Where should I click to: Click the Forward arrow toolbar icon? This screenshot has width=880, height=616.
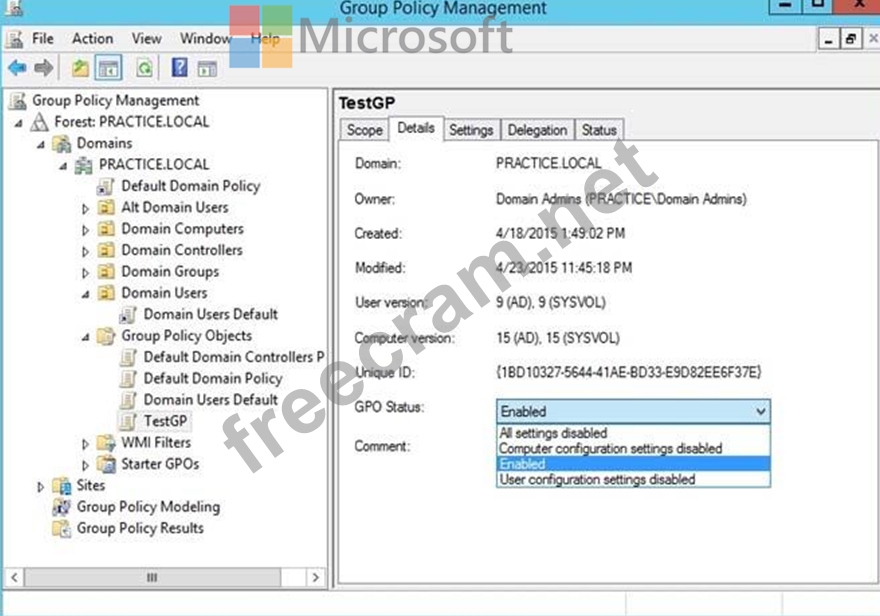point(43,68)
